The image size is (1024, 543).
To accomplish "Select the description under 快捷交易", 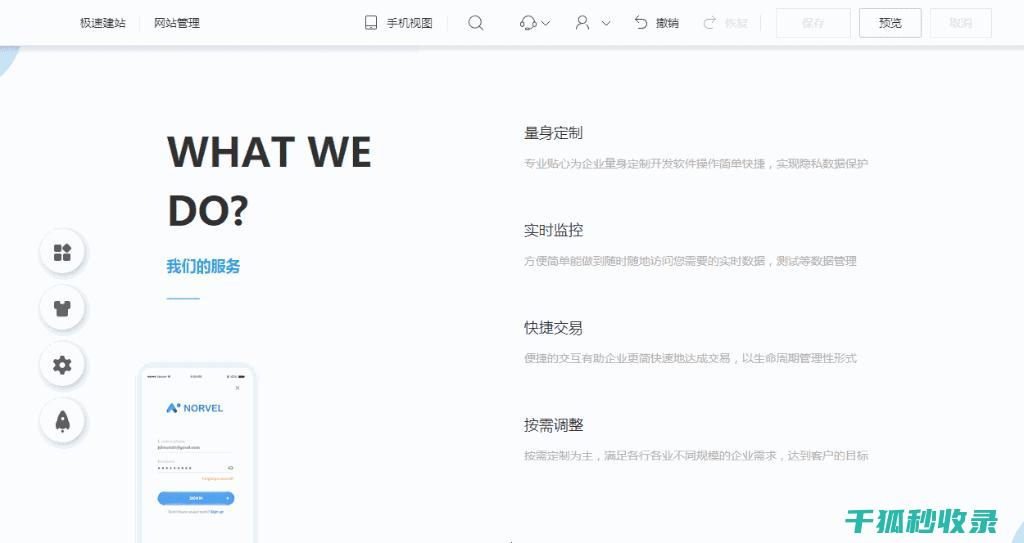I will [690, 358].
